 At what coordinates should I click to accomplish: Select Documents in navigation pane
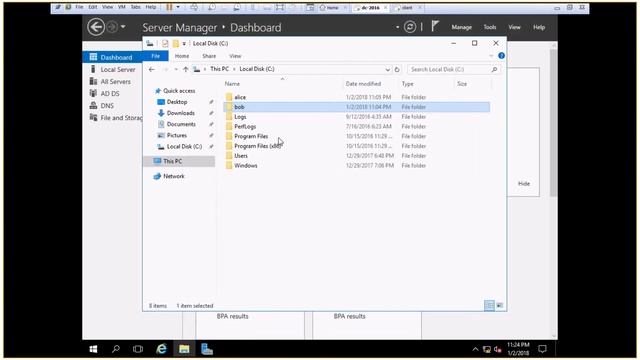[x=181, y=124]
